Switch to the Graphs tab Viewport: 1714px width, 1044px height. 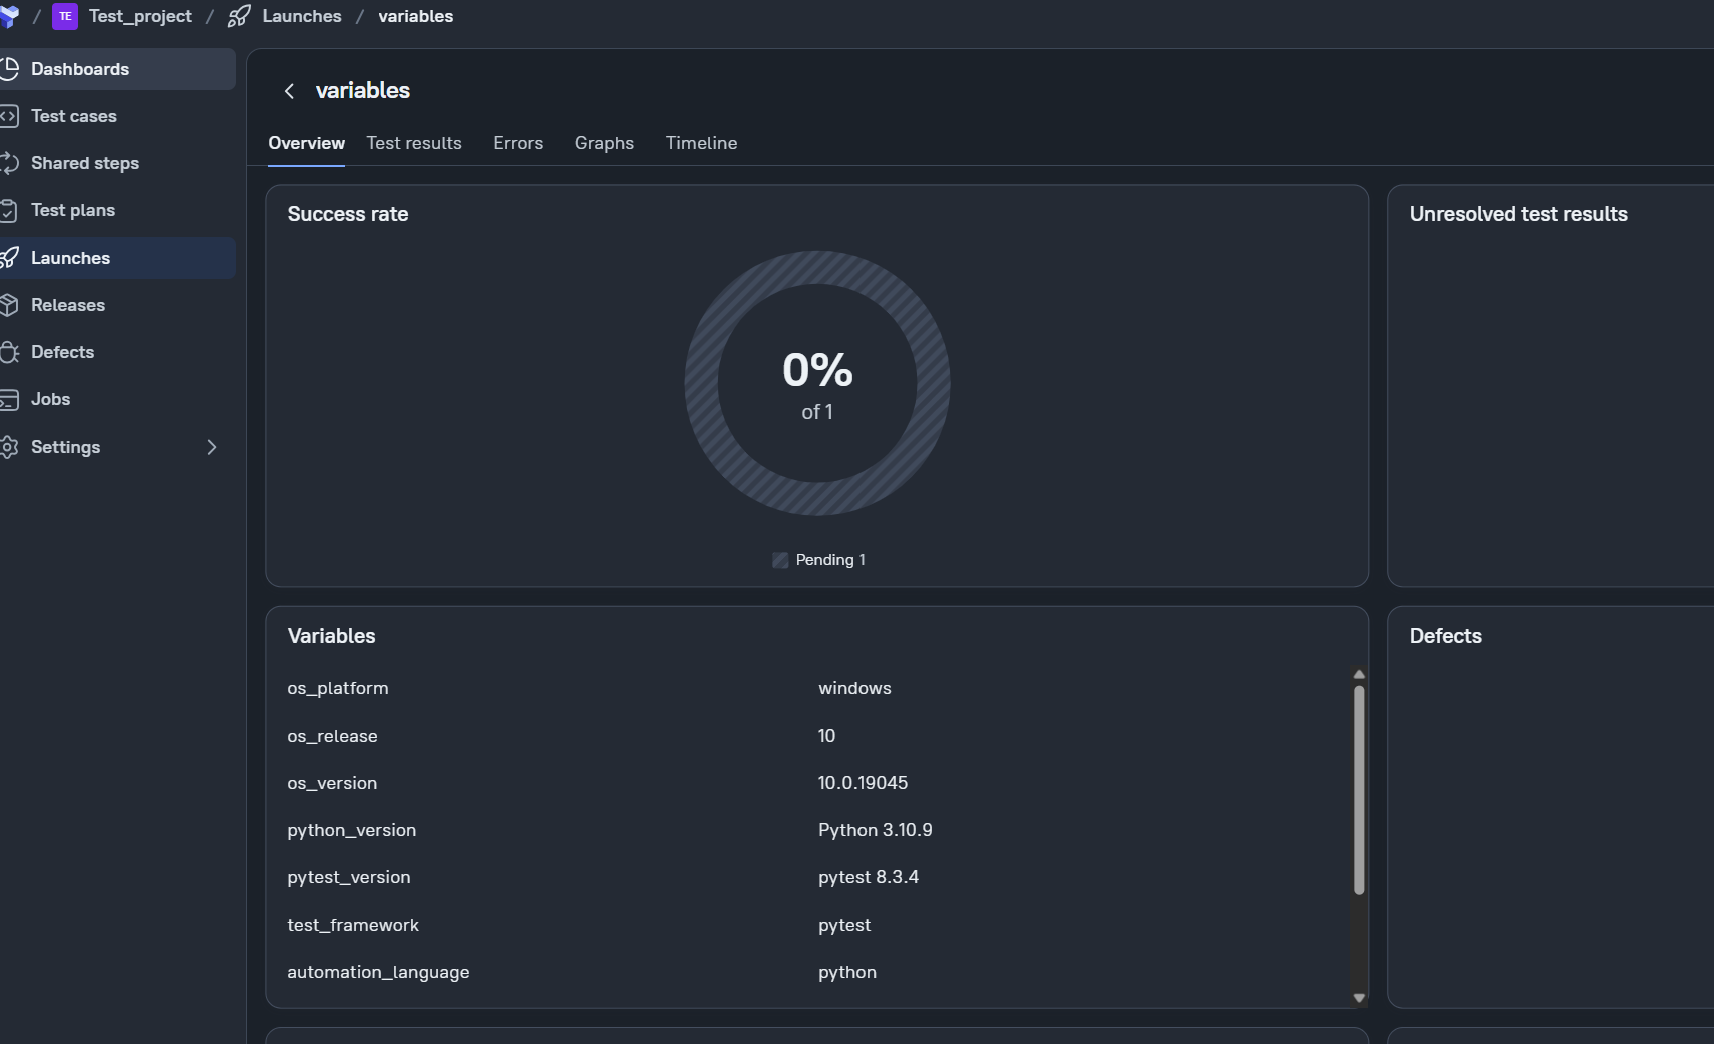(x=604, y=143)
